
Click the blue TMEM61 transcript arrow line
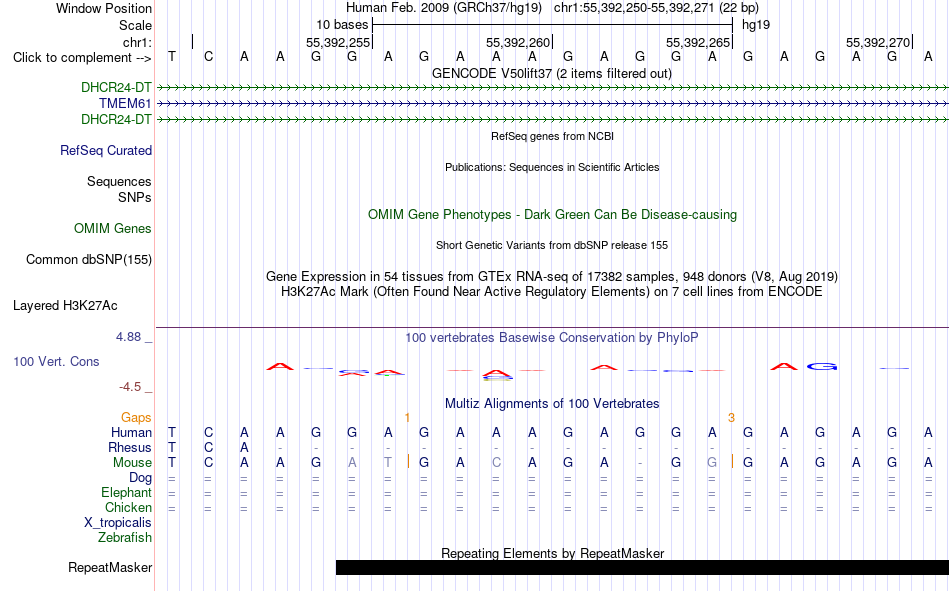553,104
